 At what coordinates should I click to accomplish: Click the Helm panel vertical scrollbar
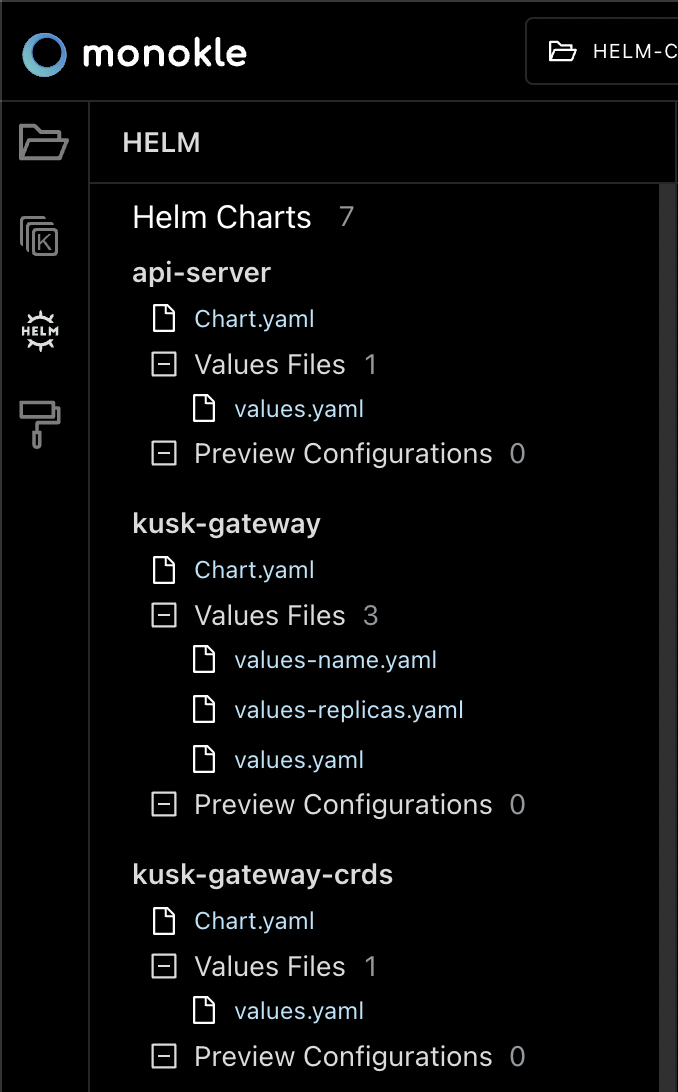point(667,637)
